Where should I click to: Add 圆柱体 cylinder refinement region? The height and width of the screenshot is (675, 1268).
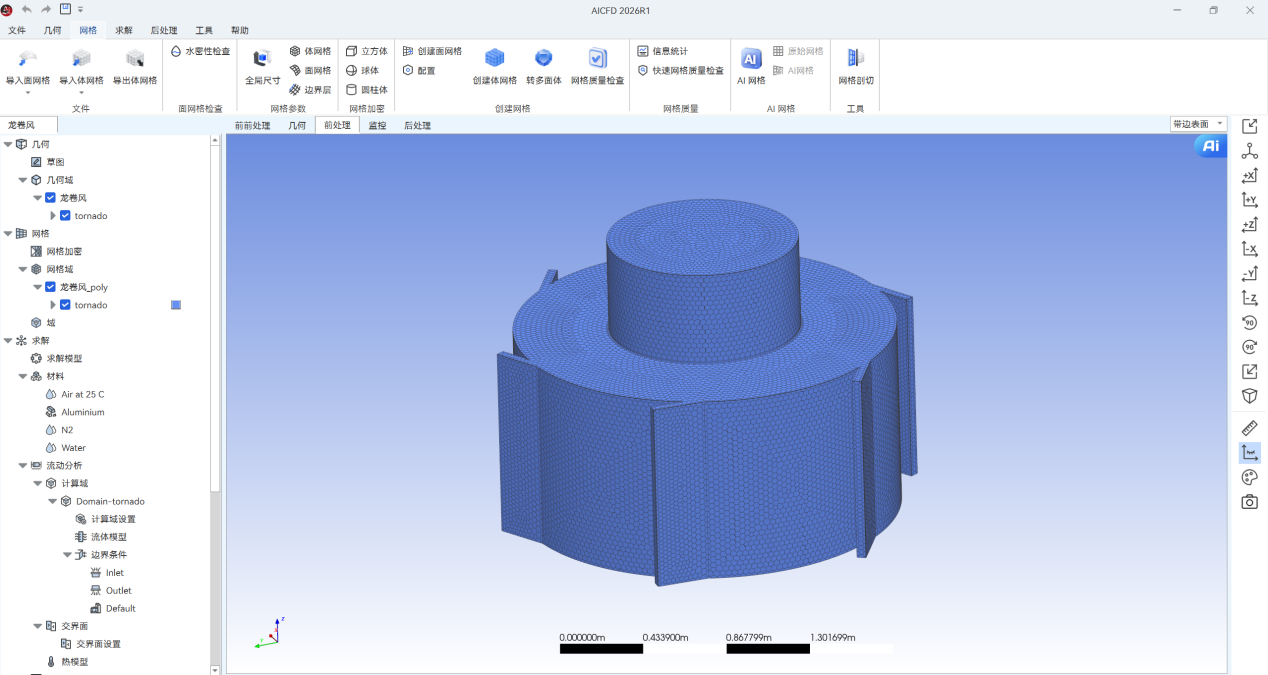[x=367, y=89]
